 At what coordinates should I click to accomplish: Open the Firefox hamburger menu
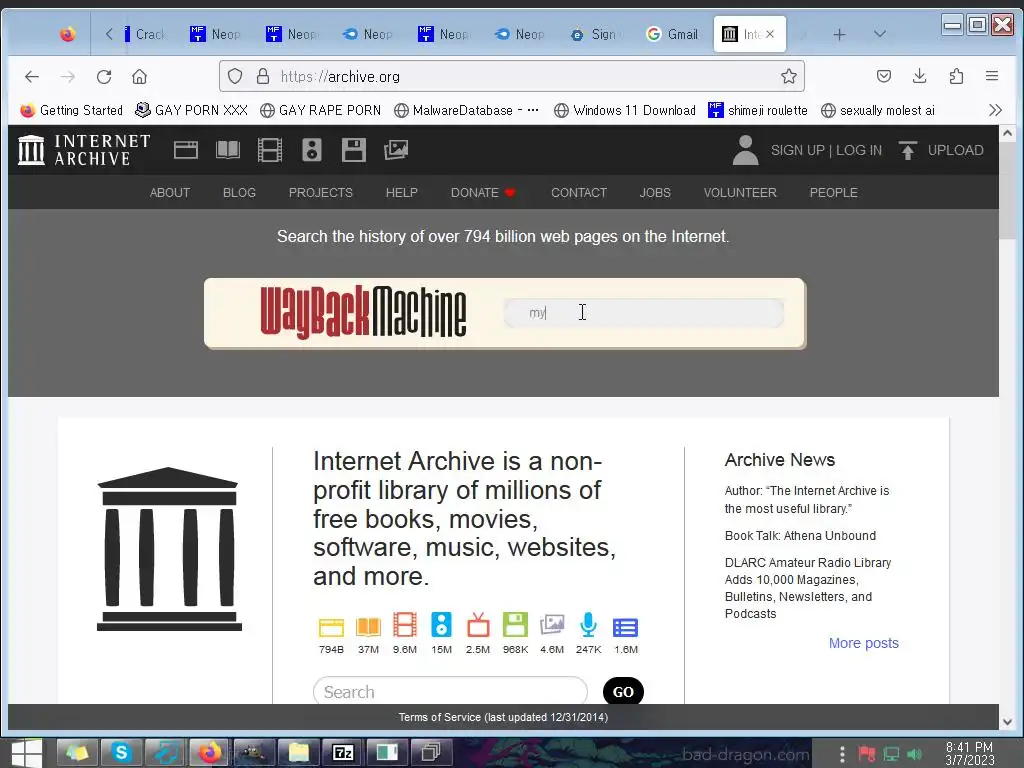pos(991,76)
